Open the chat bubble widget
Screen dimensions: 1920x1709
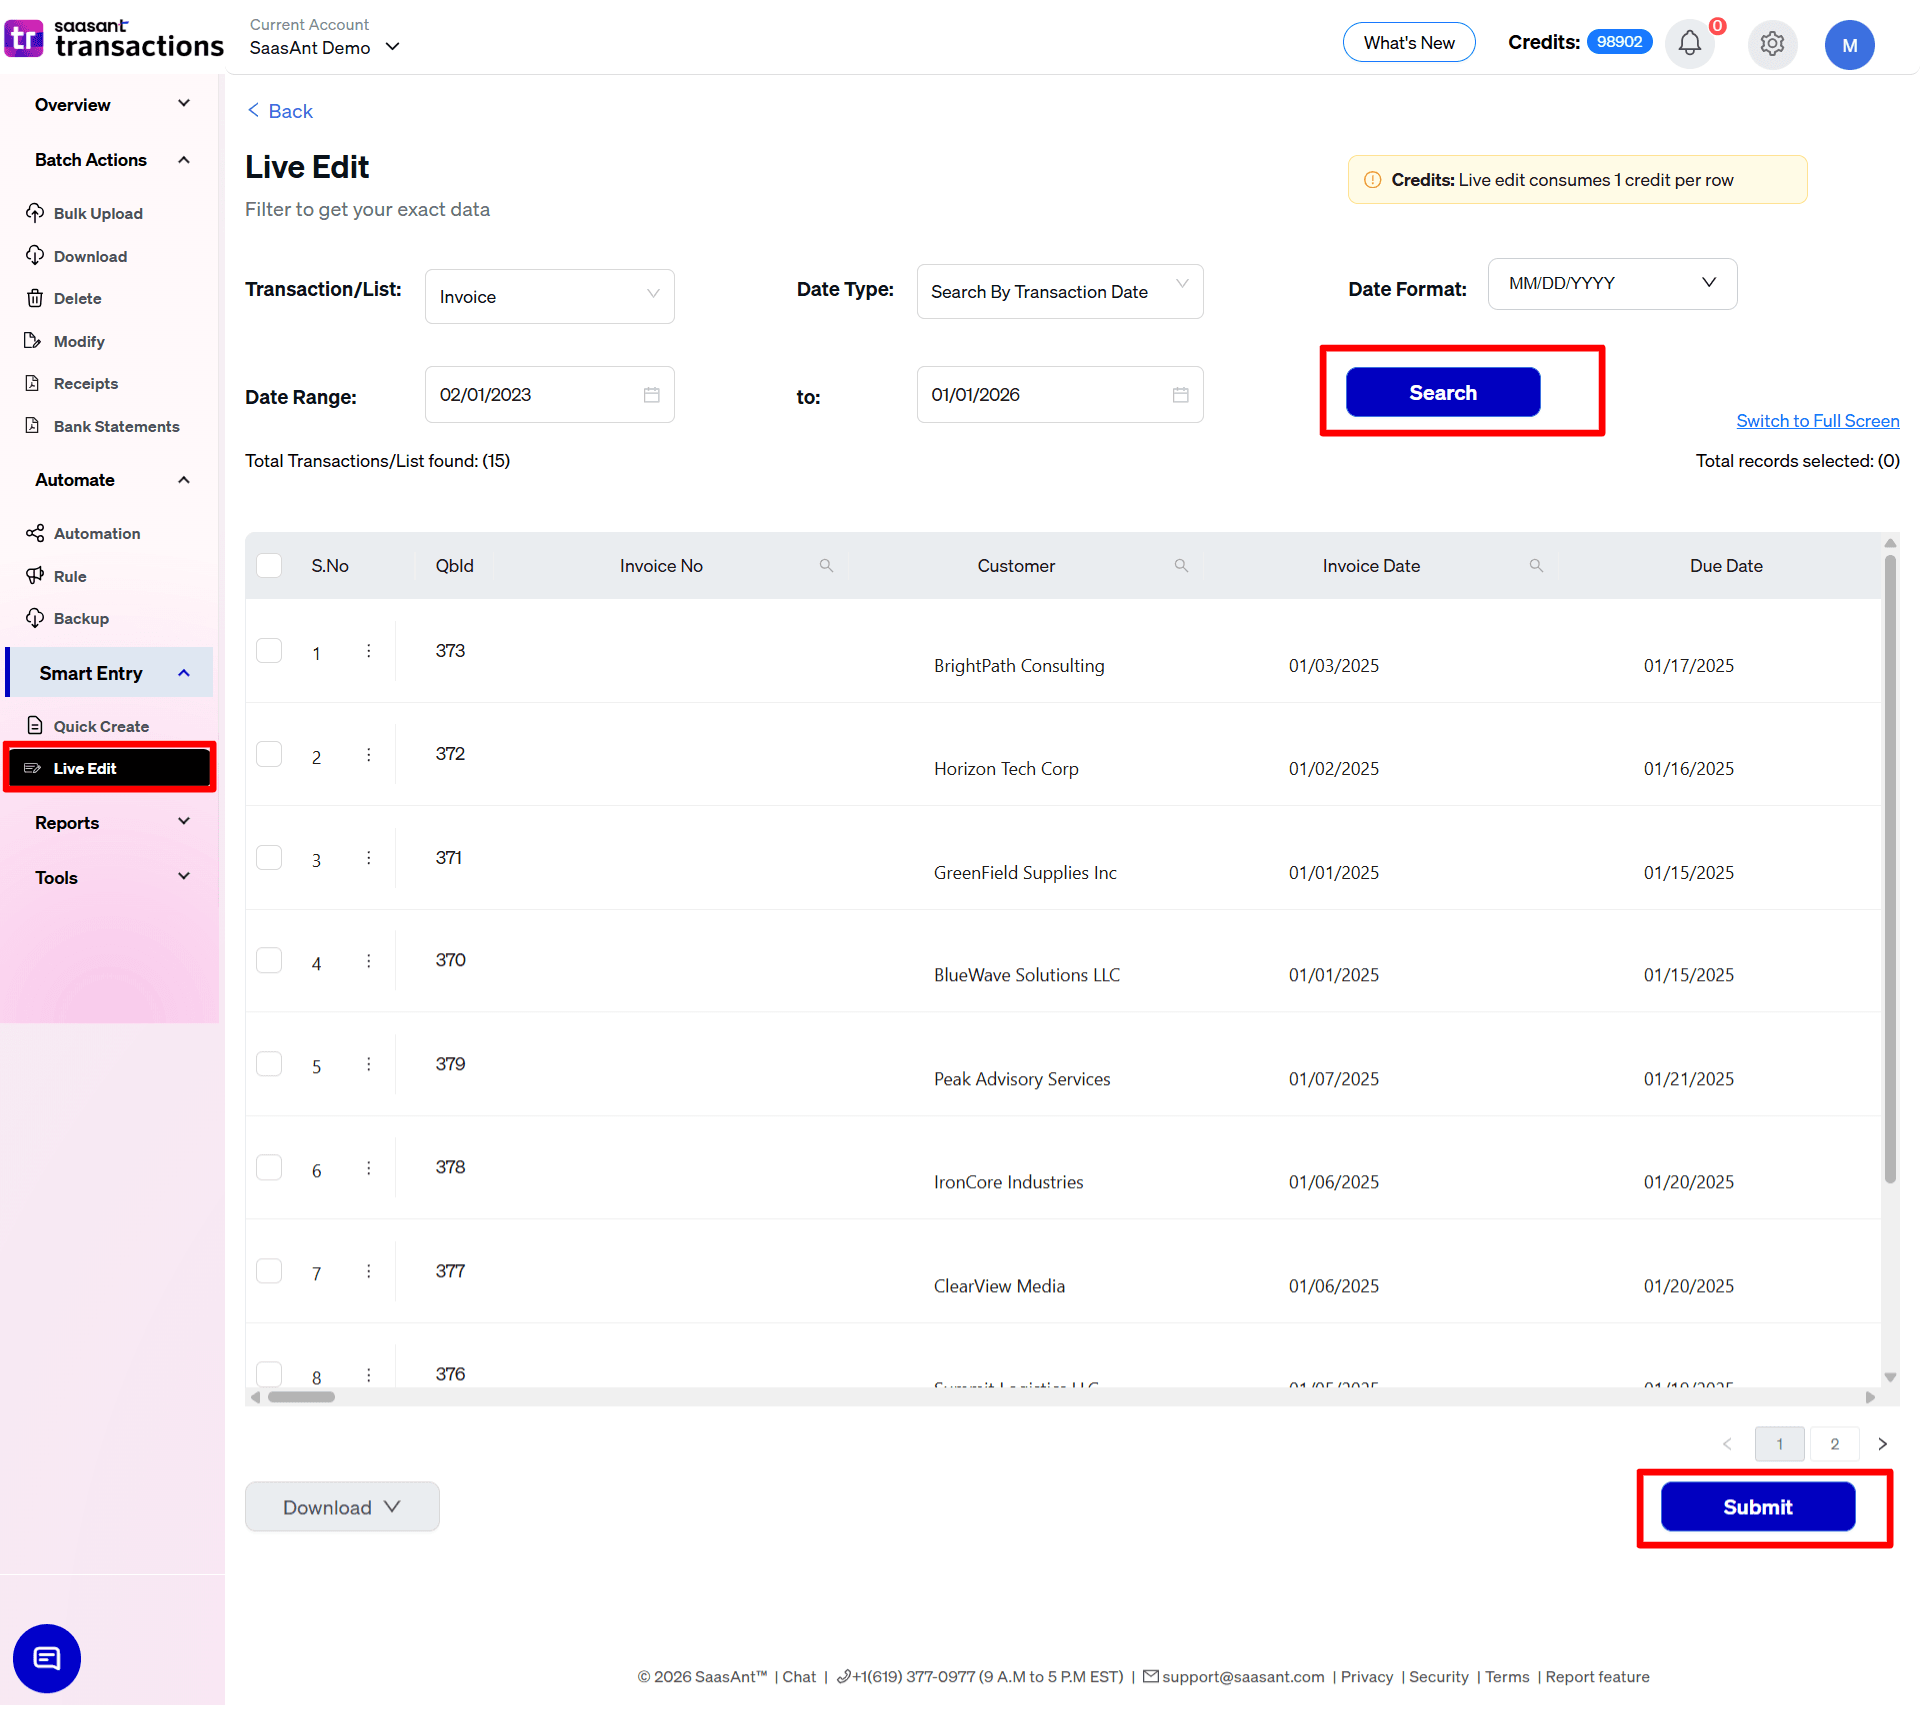click(x=47, y=1658)
